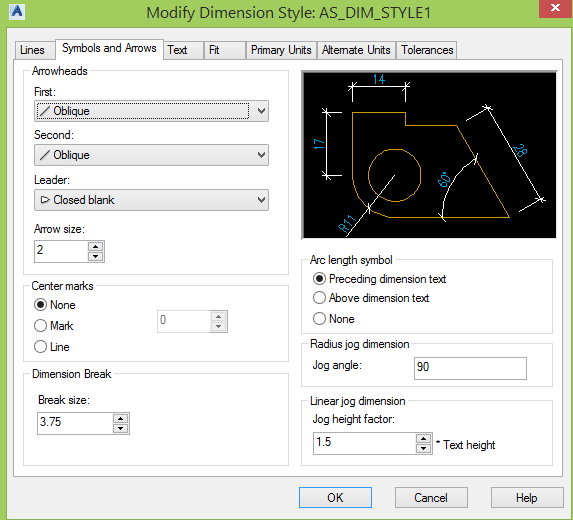Select Mark center marks option
The width and height of the screenshot is (573, 522).
(54, 325)
